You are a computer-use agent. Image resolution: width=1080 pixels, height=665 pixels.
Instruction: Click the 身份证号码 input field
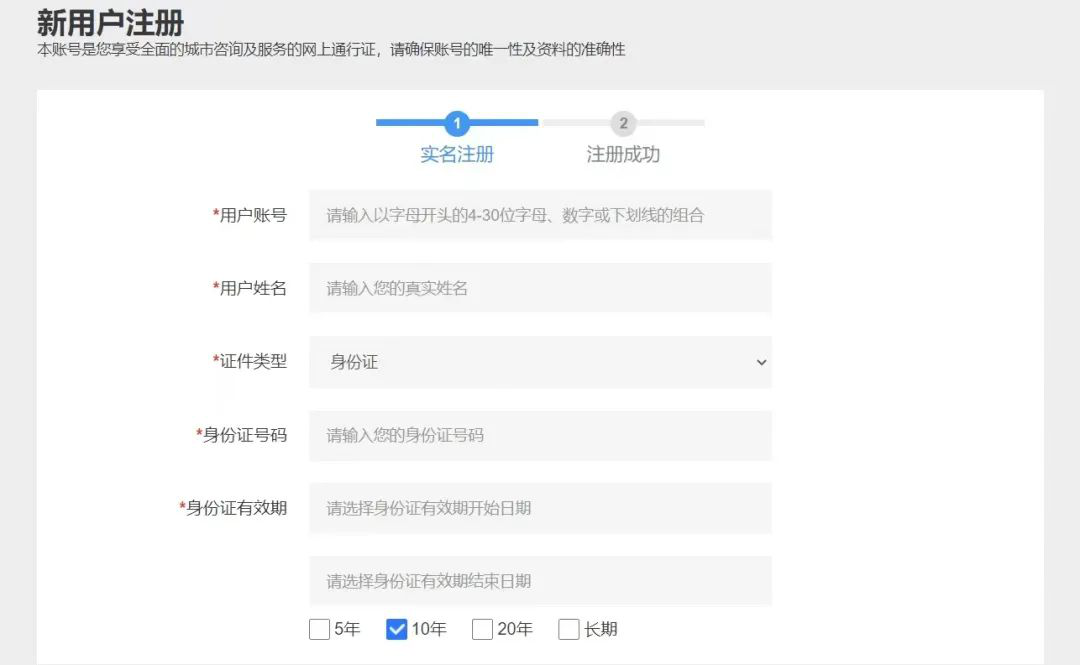pos(540,436)
